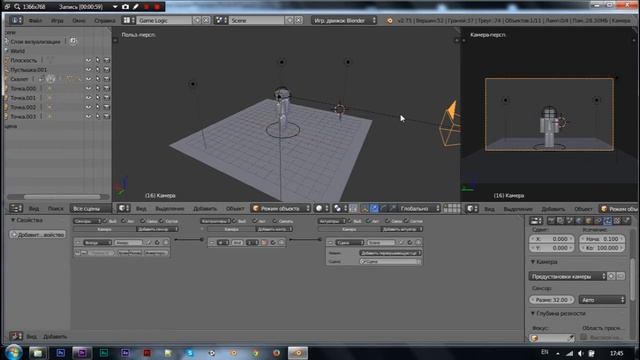The width and height of the screenshot is (640, 360).
Task: Open the Все сцены display dropdown
Action: click(x=91, y=209)
